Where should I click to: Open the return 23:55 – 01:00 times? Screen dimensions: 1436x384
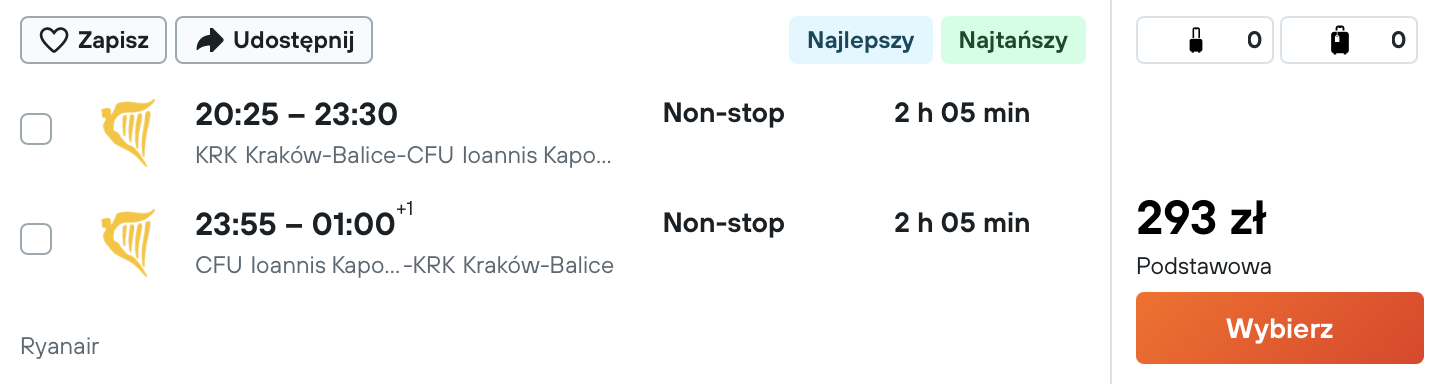pyautogui.click(x=296, y=225)
